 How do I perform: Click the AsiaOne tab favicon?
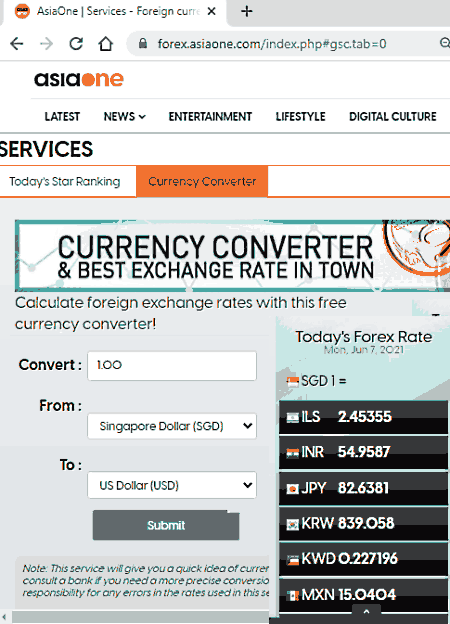click(22, 11)
